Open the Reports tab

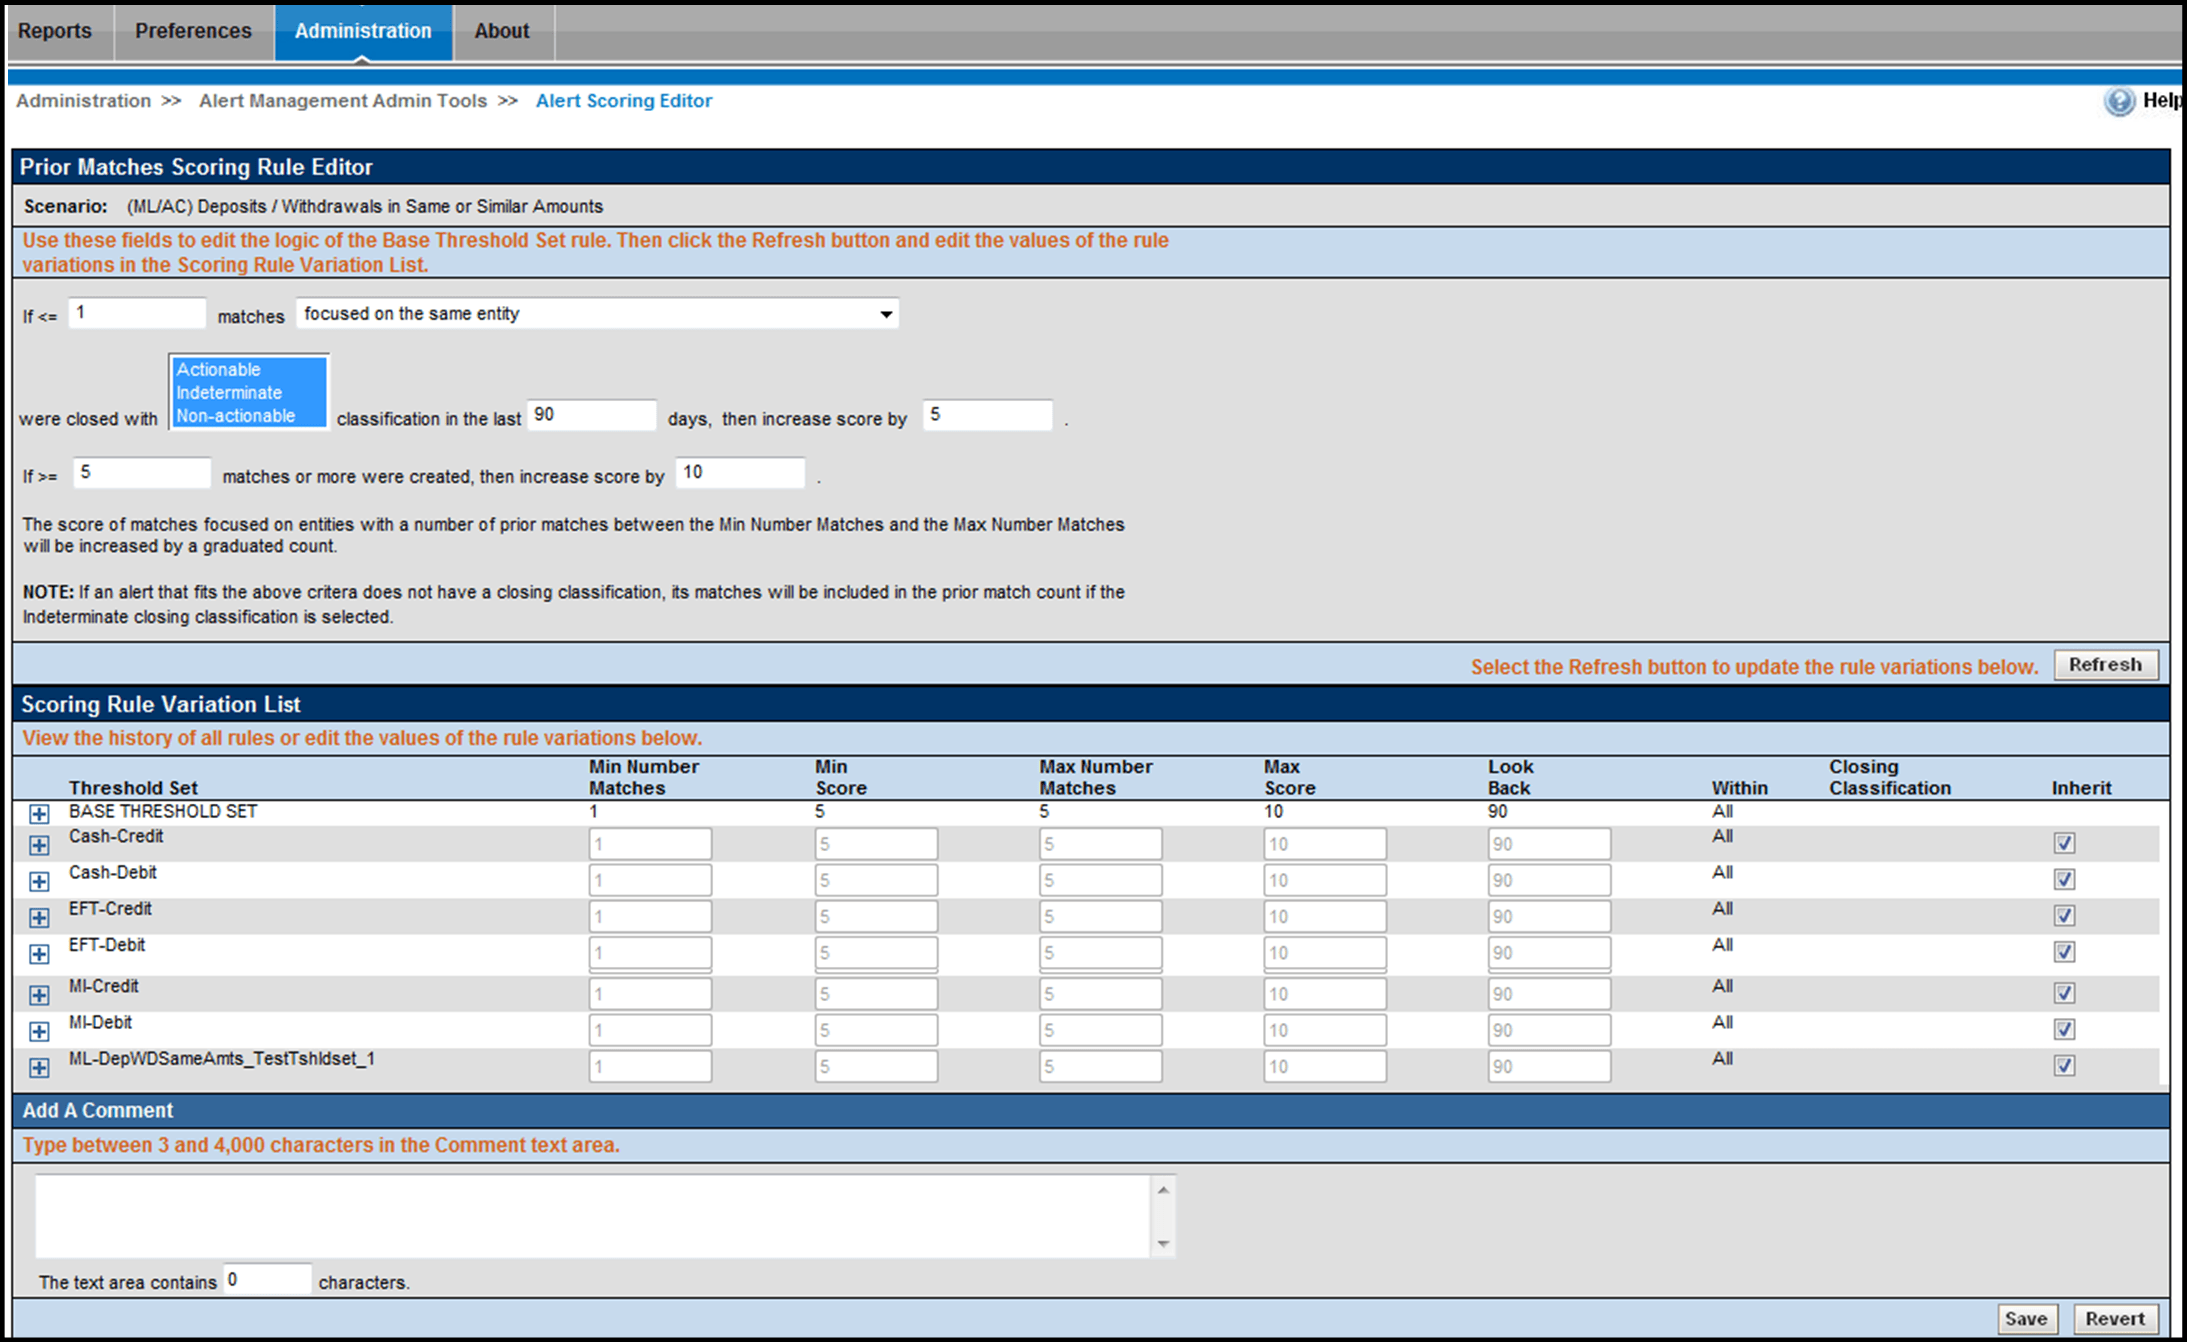tap(55, 31)
